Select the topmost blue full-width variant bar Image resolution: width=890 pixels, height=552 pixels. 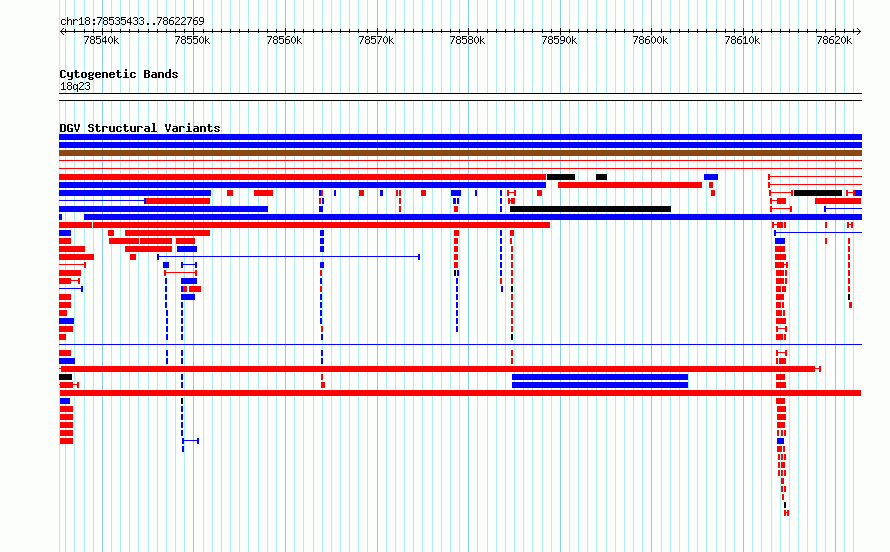point(460,137)
